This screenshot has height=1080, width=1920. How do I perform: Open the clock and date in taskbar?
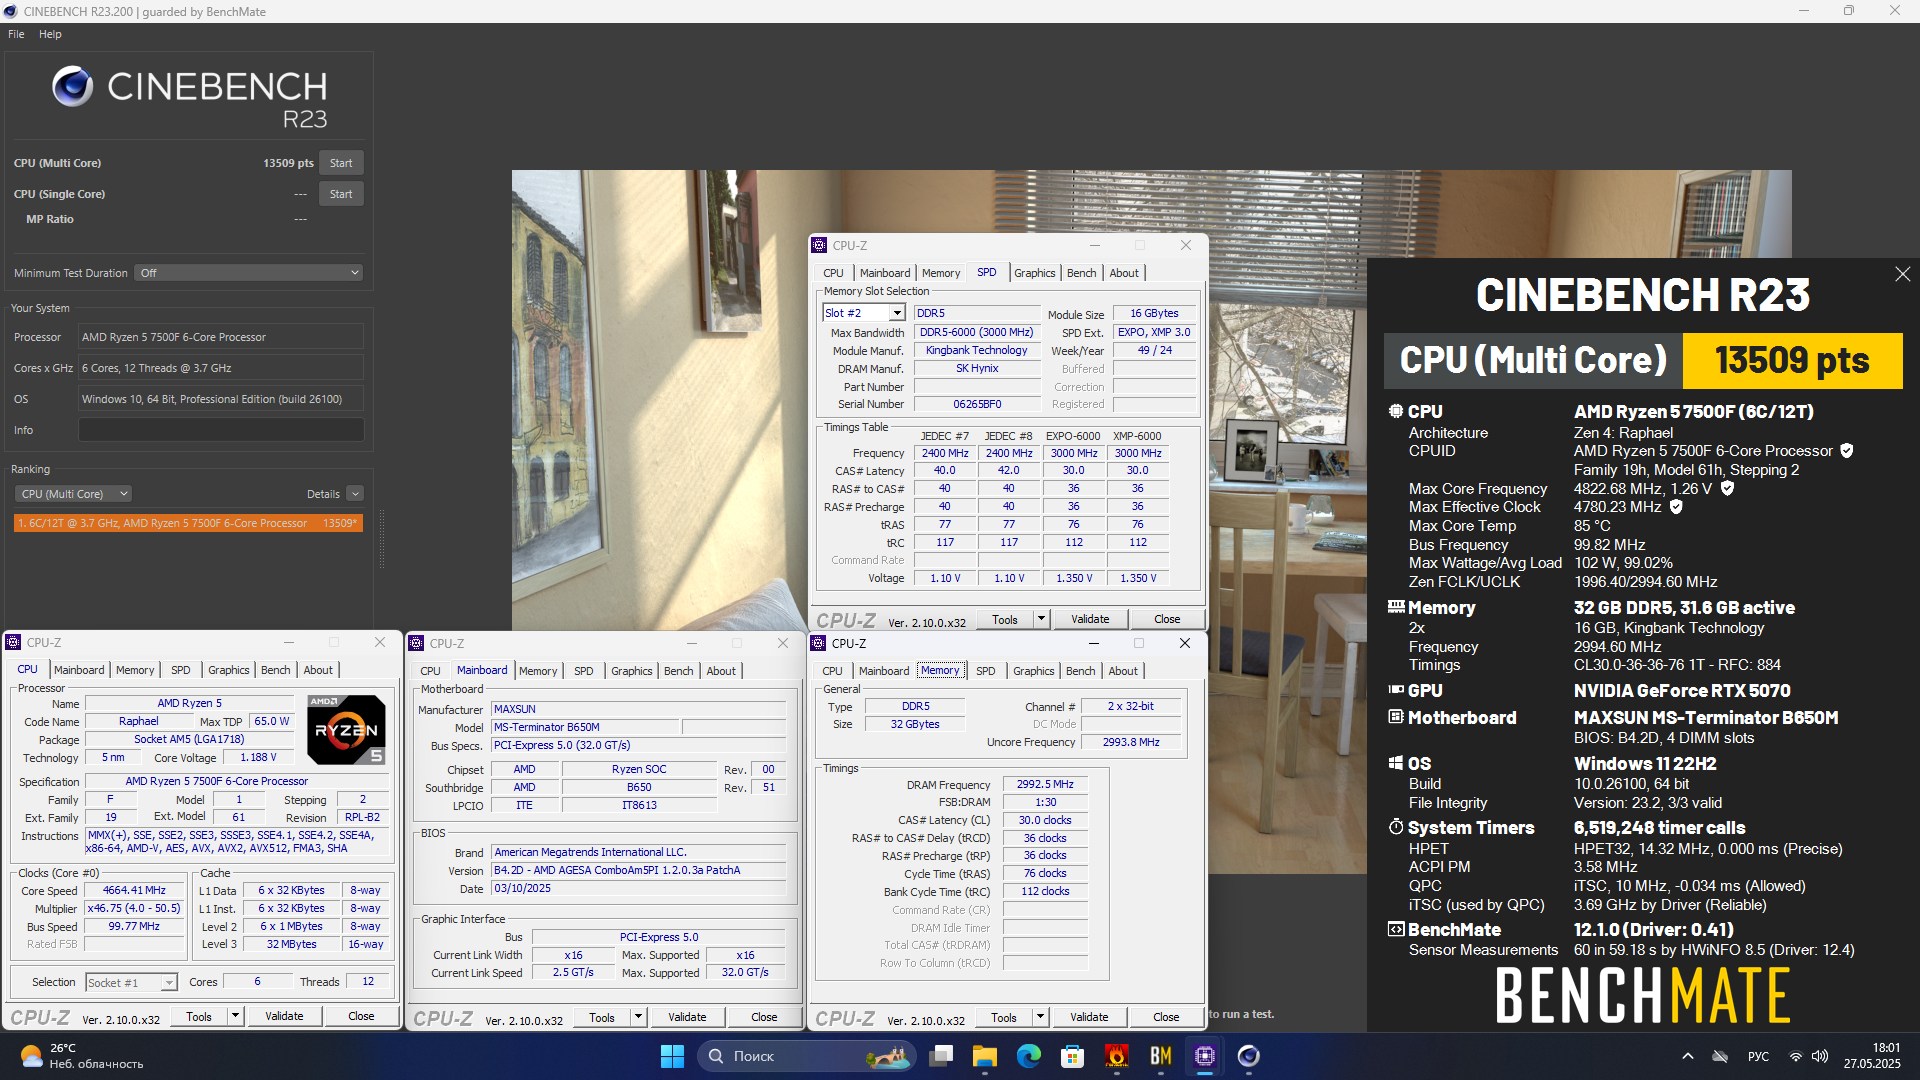1872,1056
